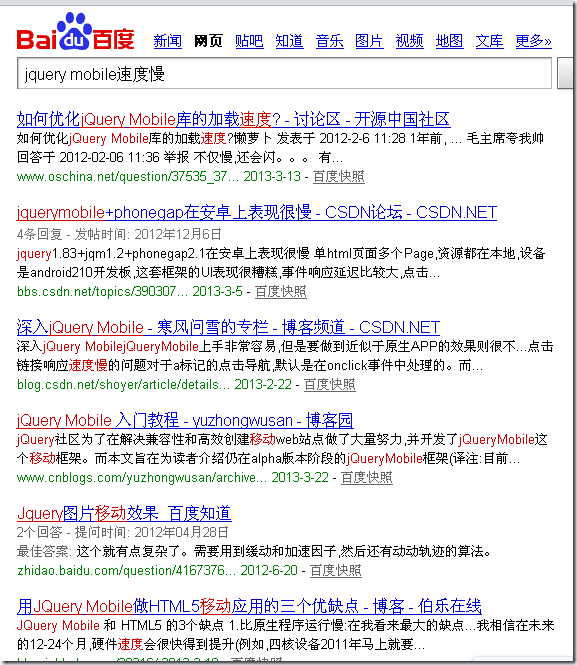Open 百度快照 for the bbs.csdn.net result

(281, 291)
